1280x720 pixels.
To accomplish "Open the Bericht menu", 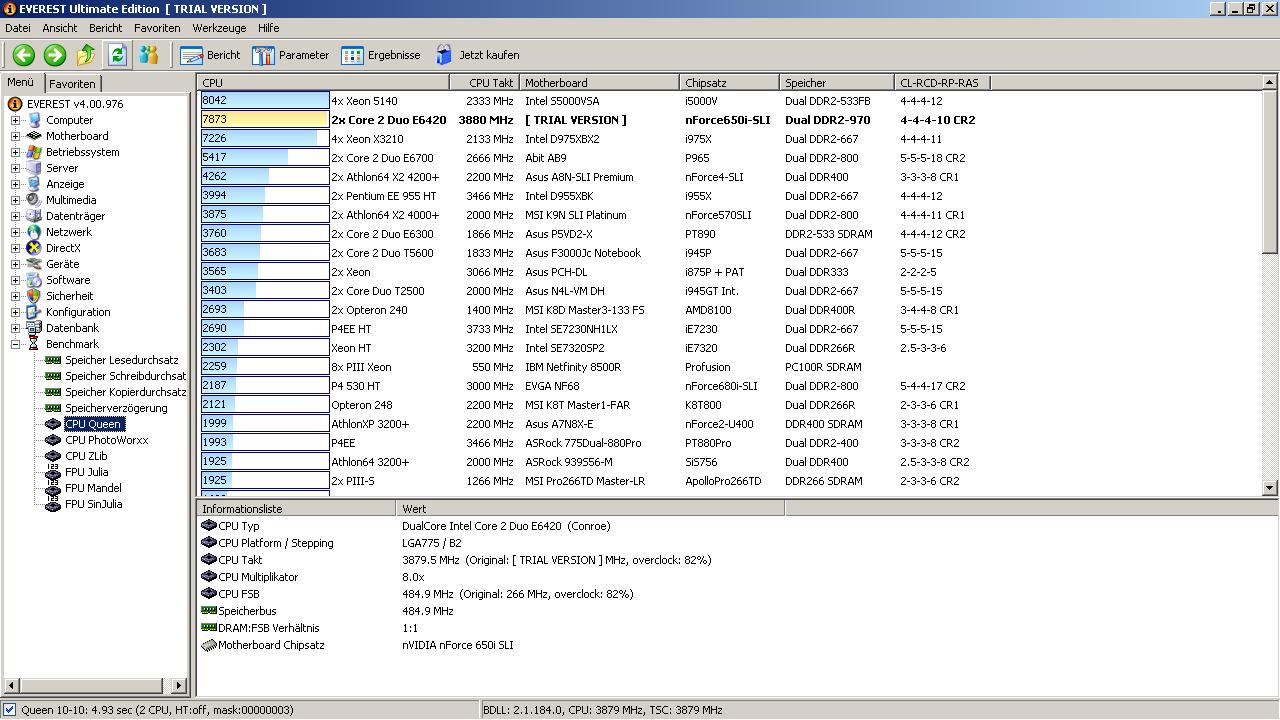I will pyautogui.click(x=106, y=28).
